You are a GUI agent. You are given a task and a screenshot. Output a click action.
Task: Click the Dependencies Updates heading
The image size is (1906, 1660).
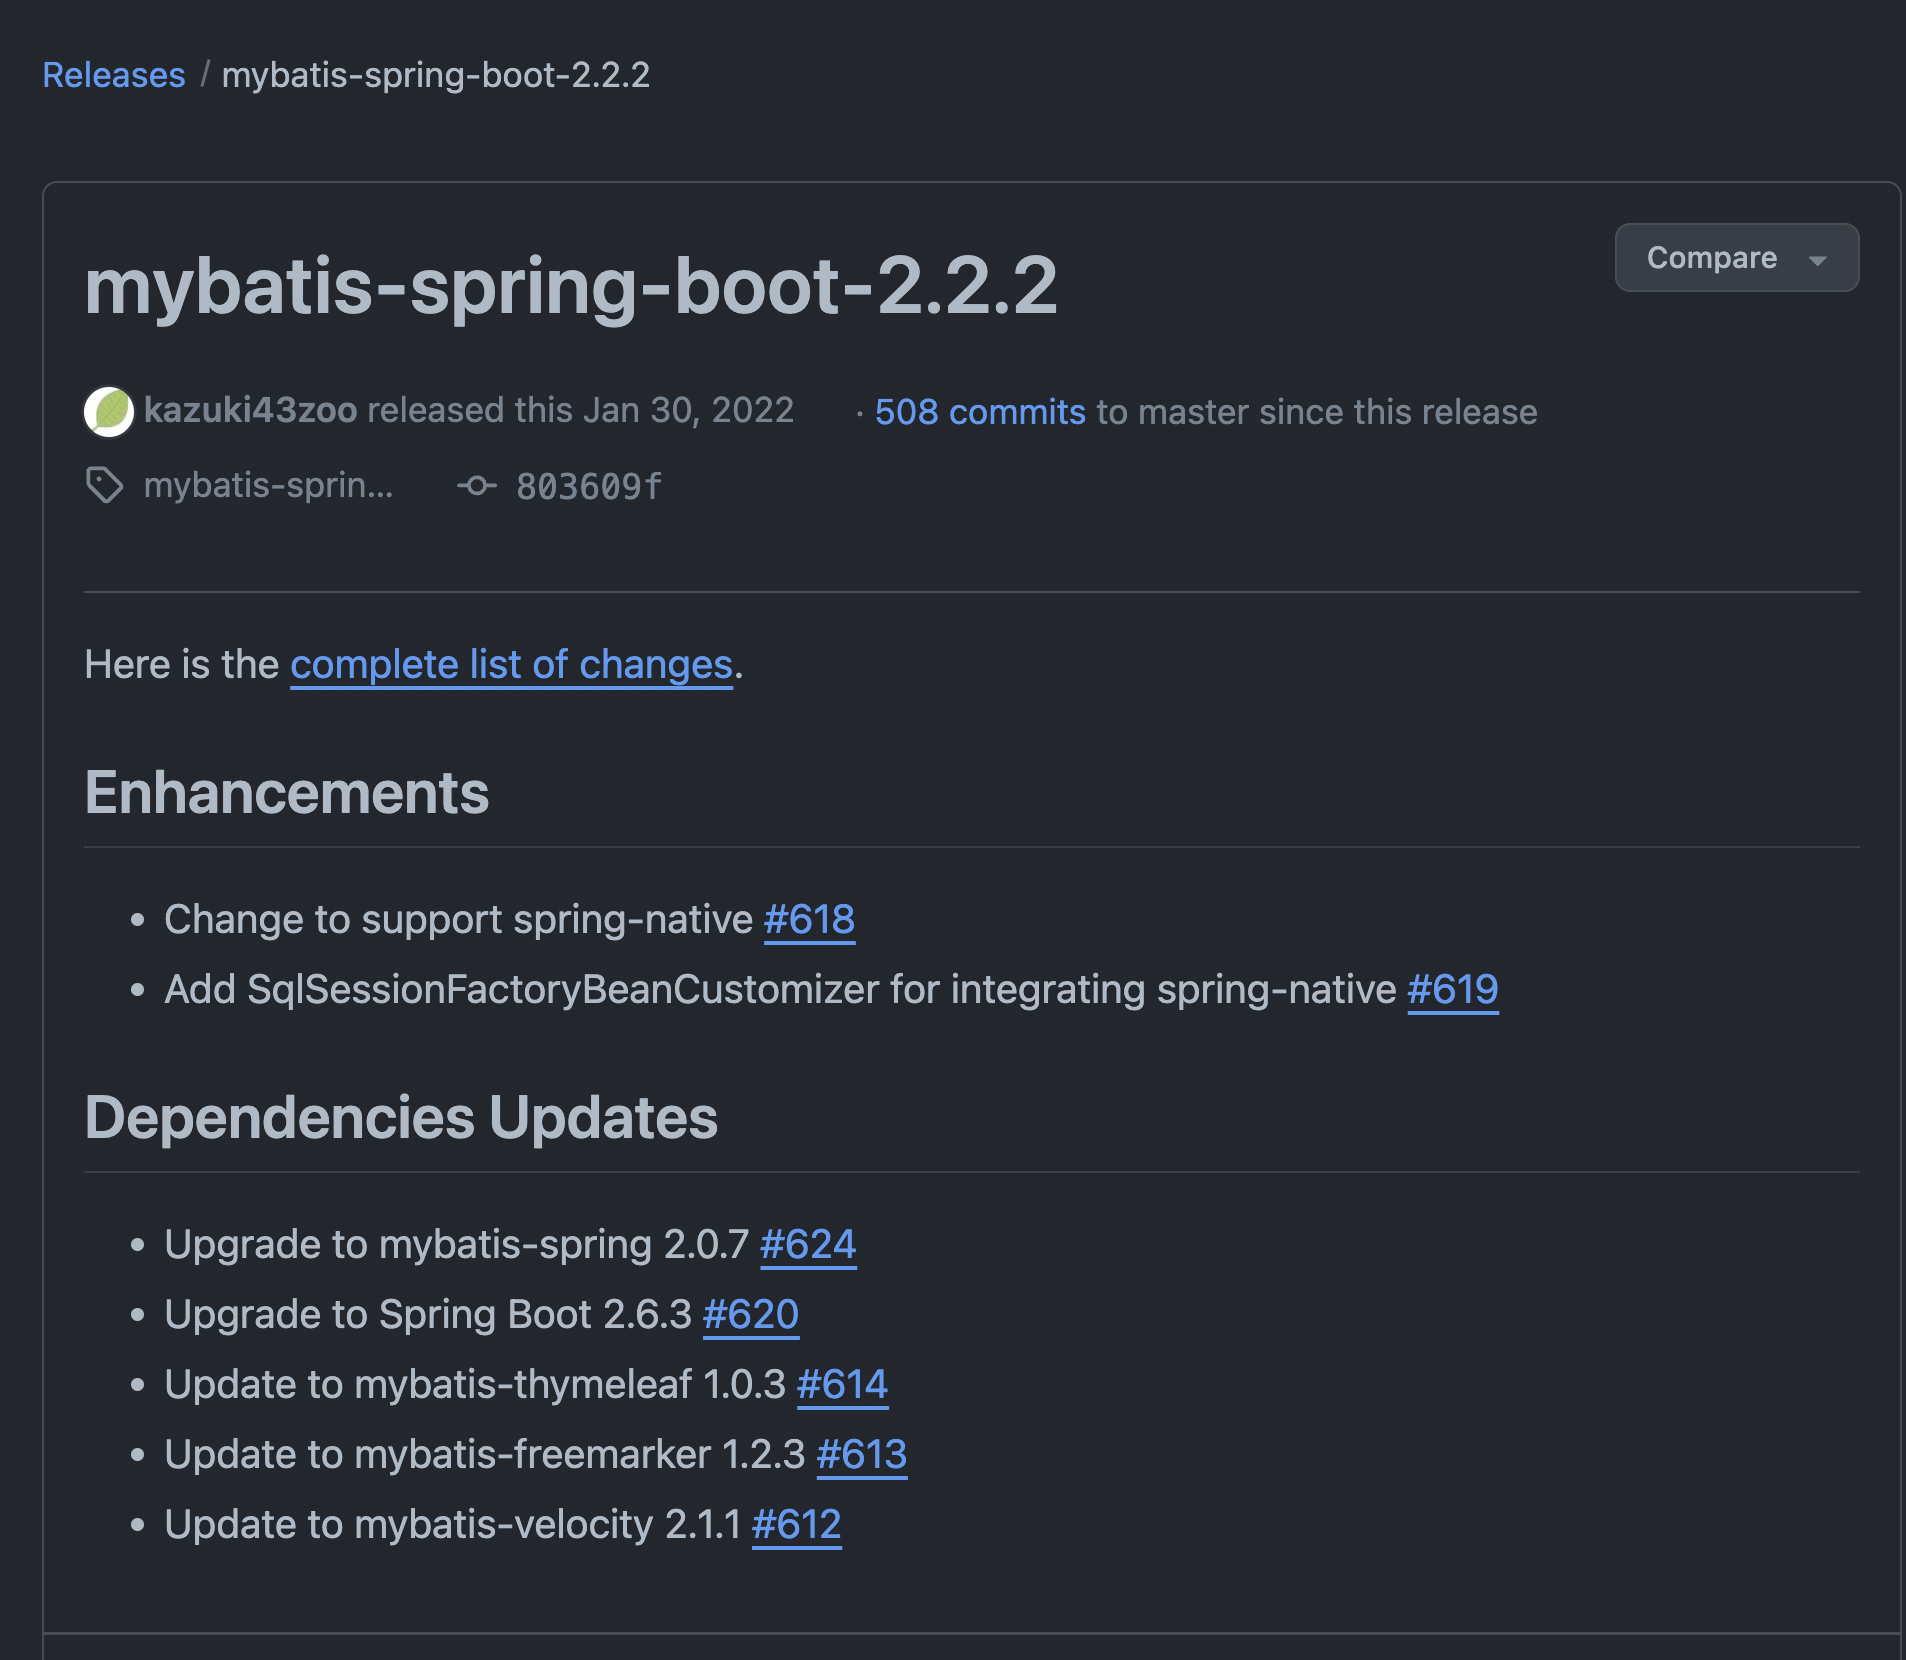click(401, 1118)
